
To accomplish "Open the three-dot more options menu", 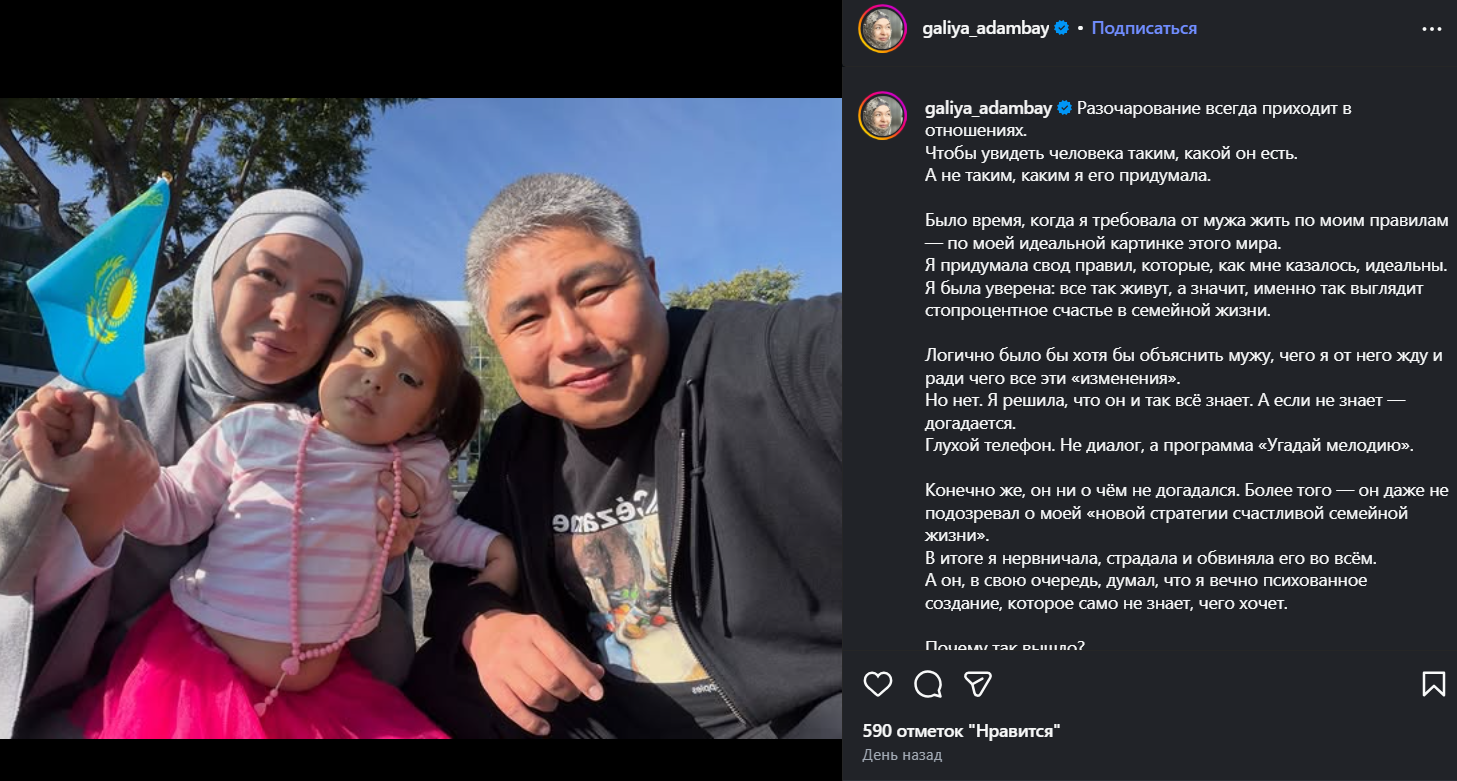I will (1432, 29).
